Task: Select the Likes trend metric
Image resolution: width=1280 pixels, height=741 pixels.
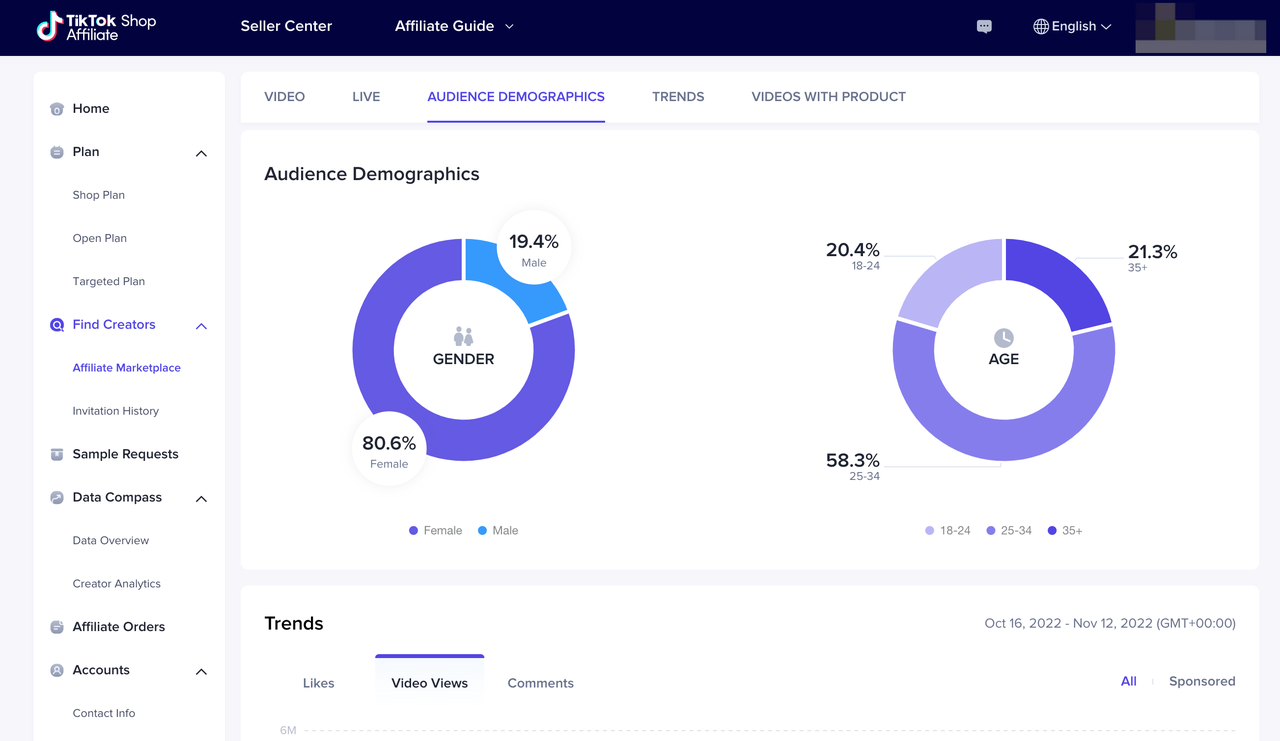Action: pos(318,684)
